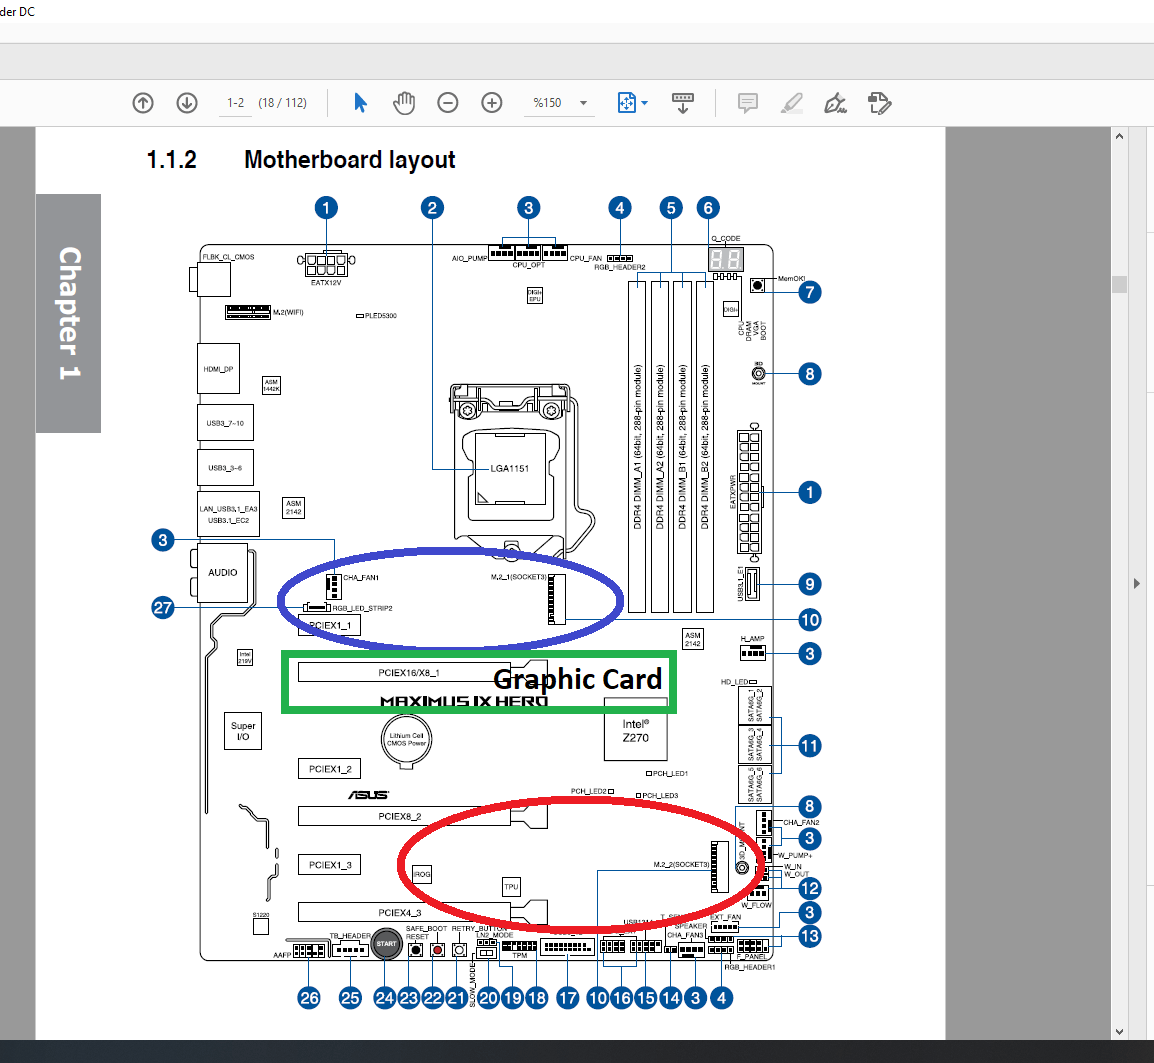
Task: Click callout number 6 above Q_CODE
Action: [708, 208]
